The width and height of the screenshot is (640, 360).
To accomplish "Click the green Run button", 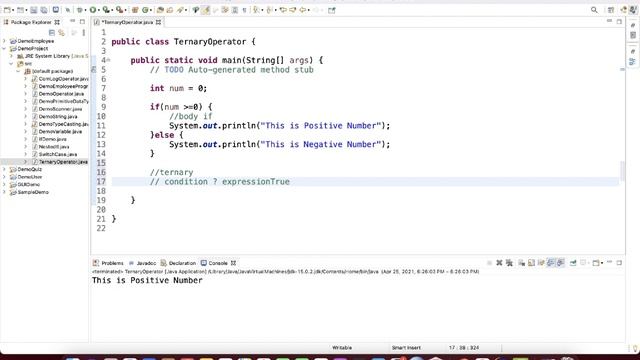I will [93, 10].
